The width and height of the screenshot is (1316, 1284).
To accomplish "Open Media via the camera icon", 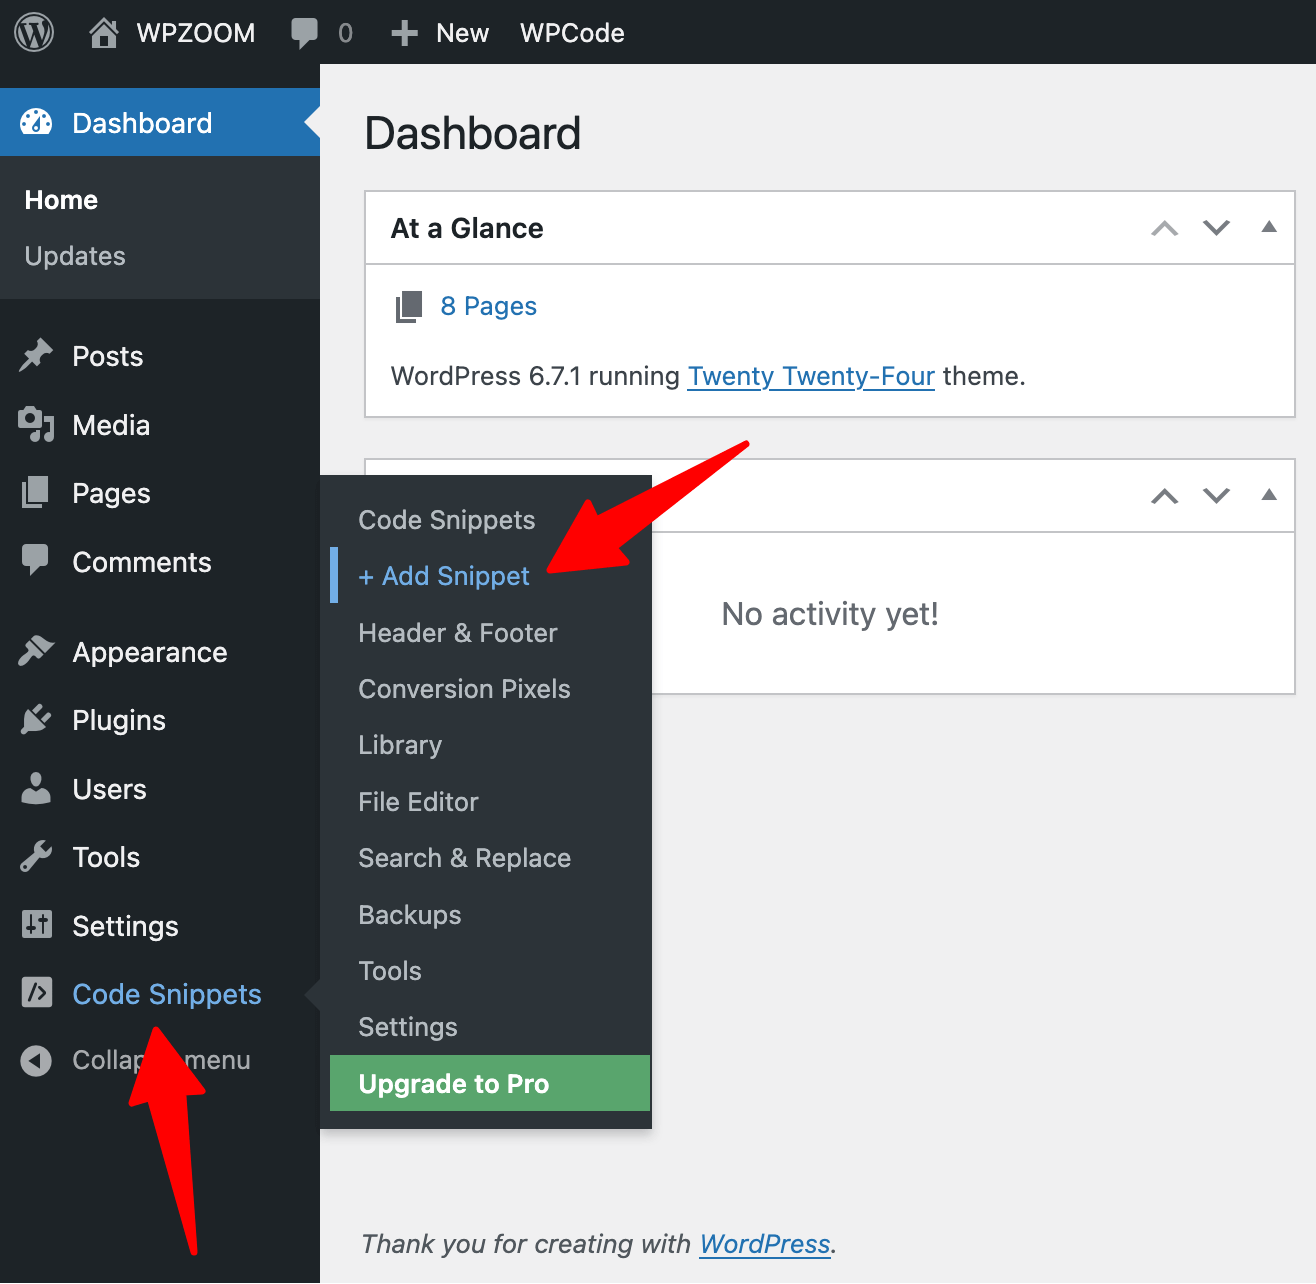I will pos(36,424).
